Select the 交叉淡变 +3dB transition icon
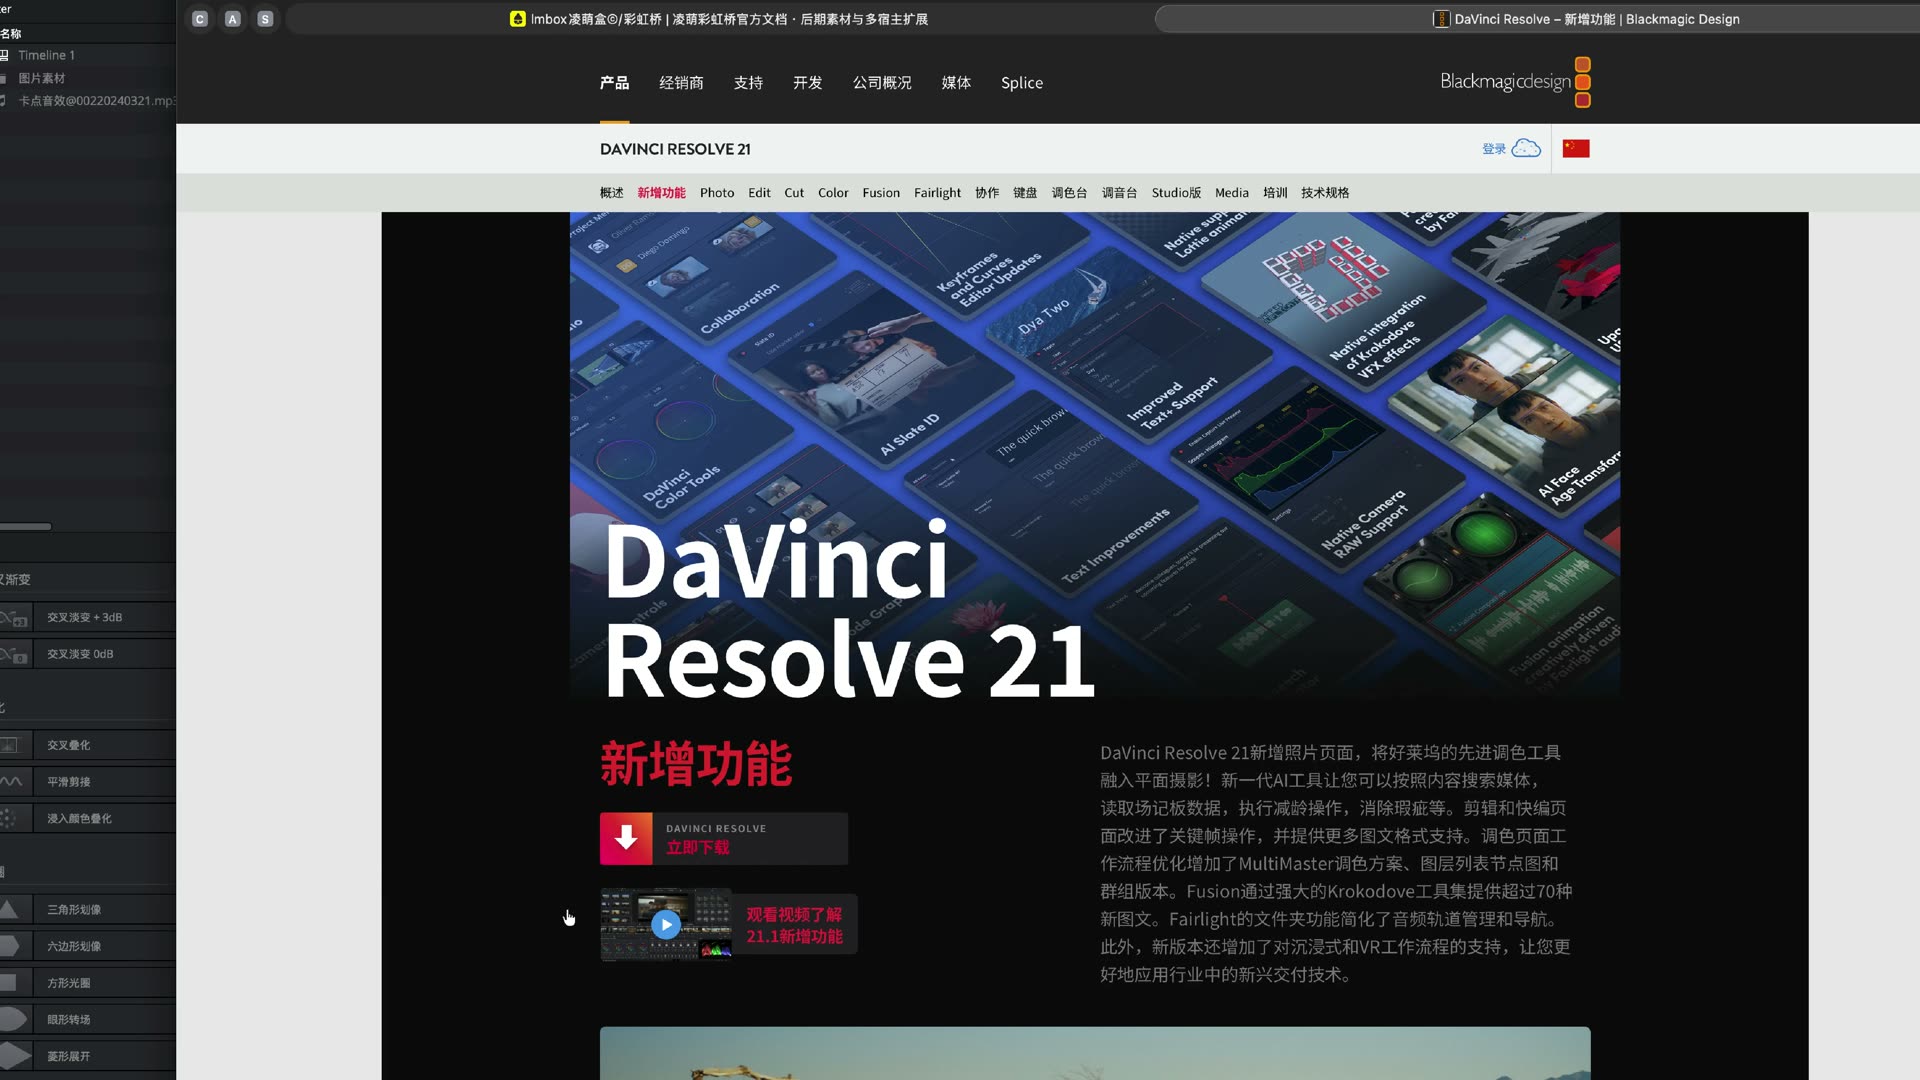1920x1080 pixels. (x=14, y=618)
